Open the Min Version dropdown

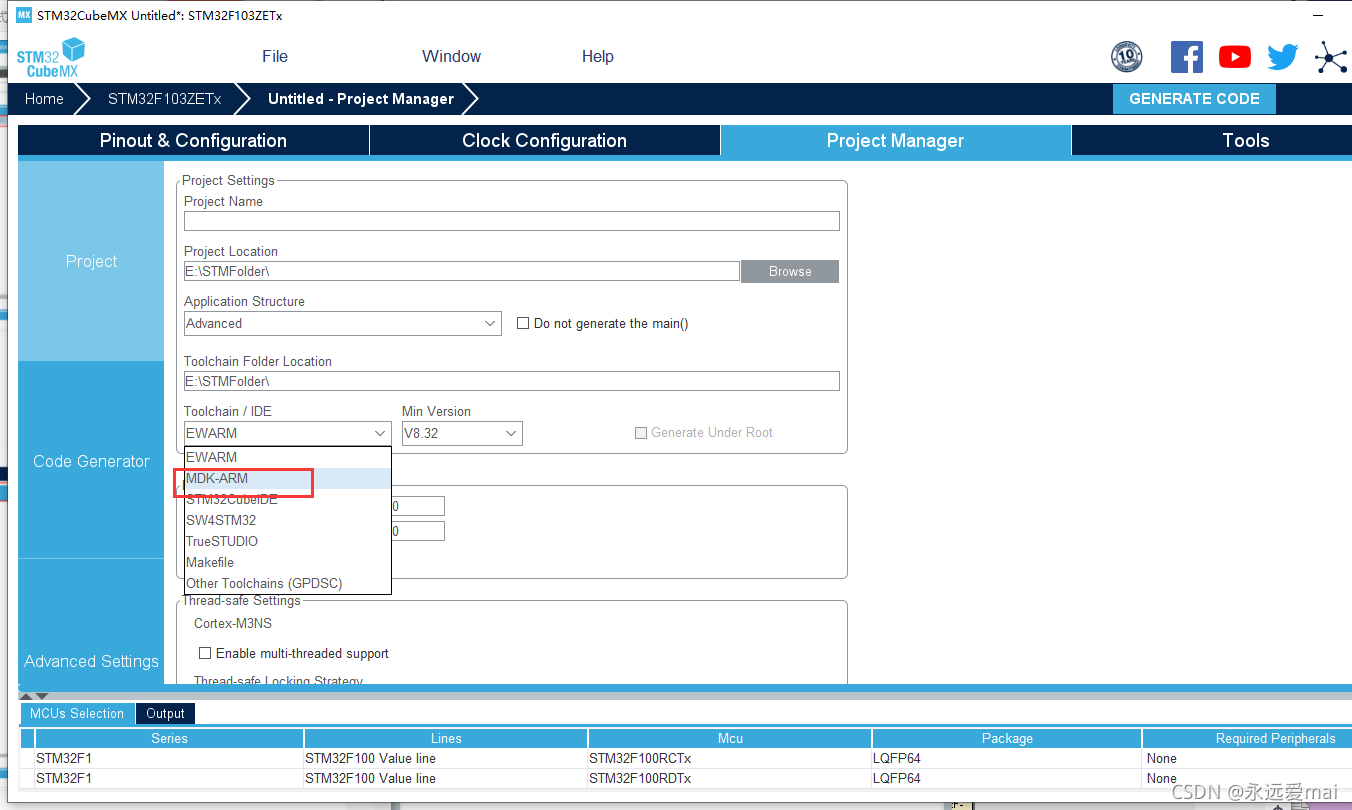462,433
